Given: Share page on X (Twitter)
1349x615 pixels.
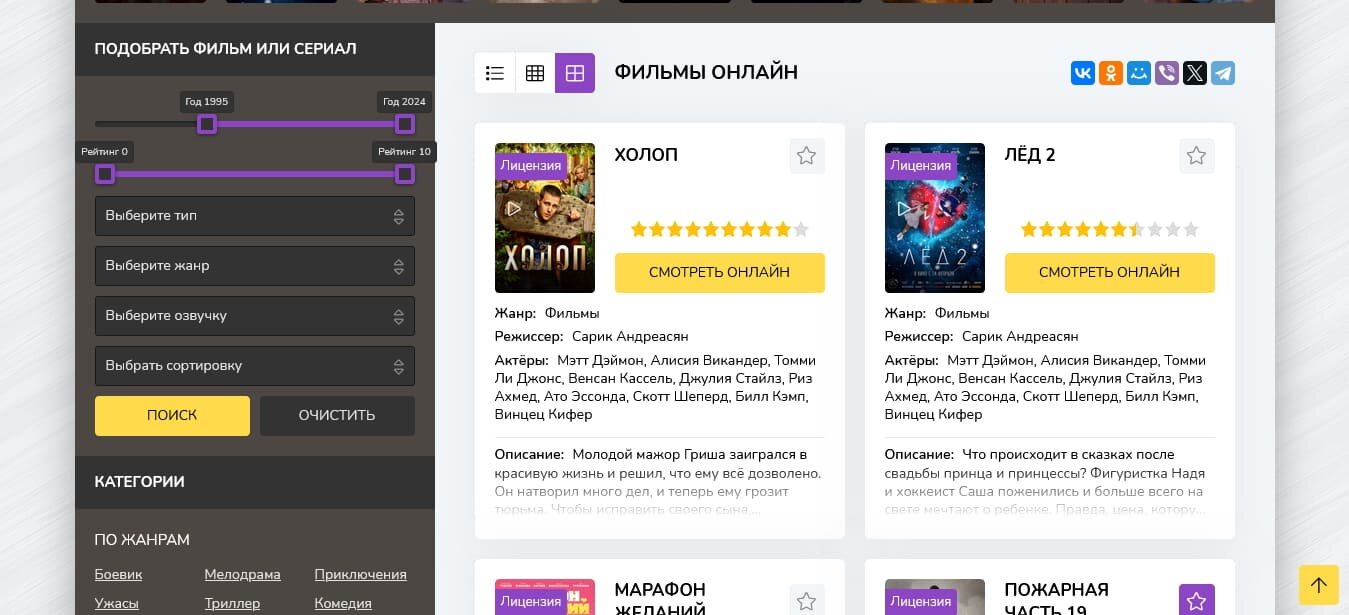Looking at the screenshot, I should tap(1195, 73).
